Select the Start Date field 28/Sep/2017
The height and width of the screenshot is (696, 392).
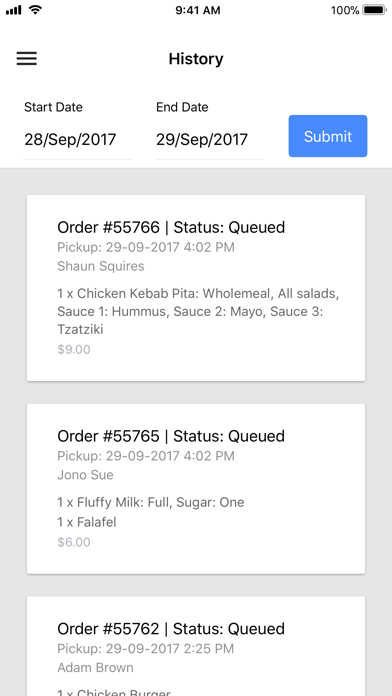click(x=77, y=140)
